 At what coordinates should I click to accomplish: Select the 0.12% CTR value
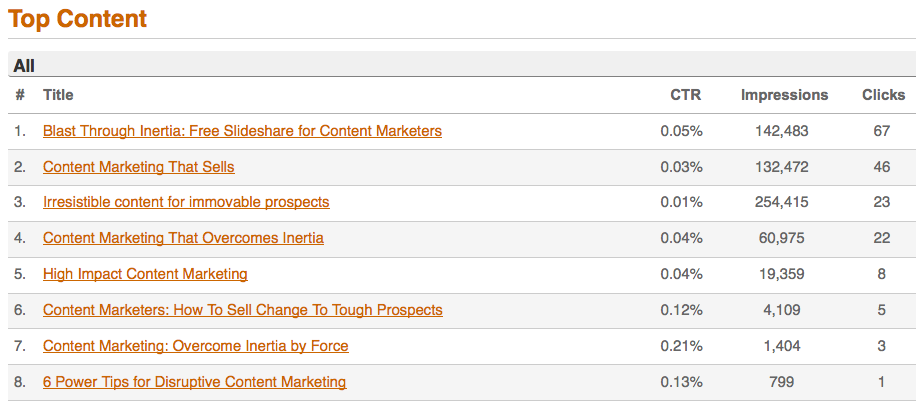(681, 310)
